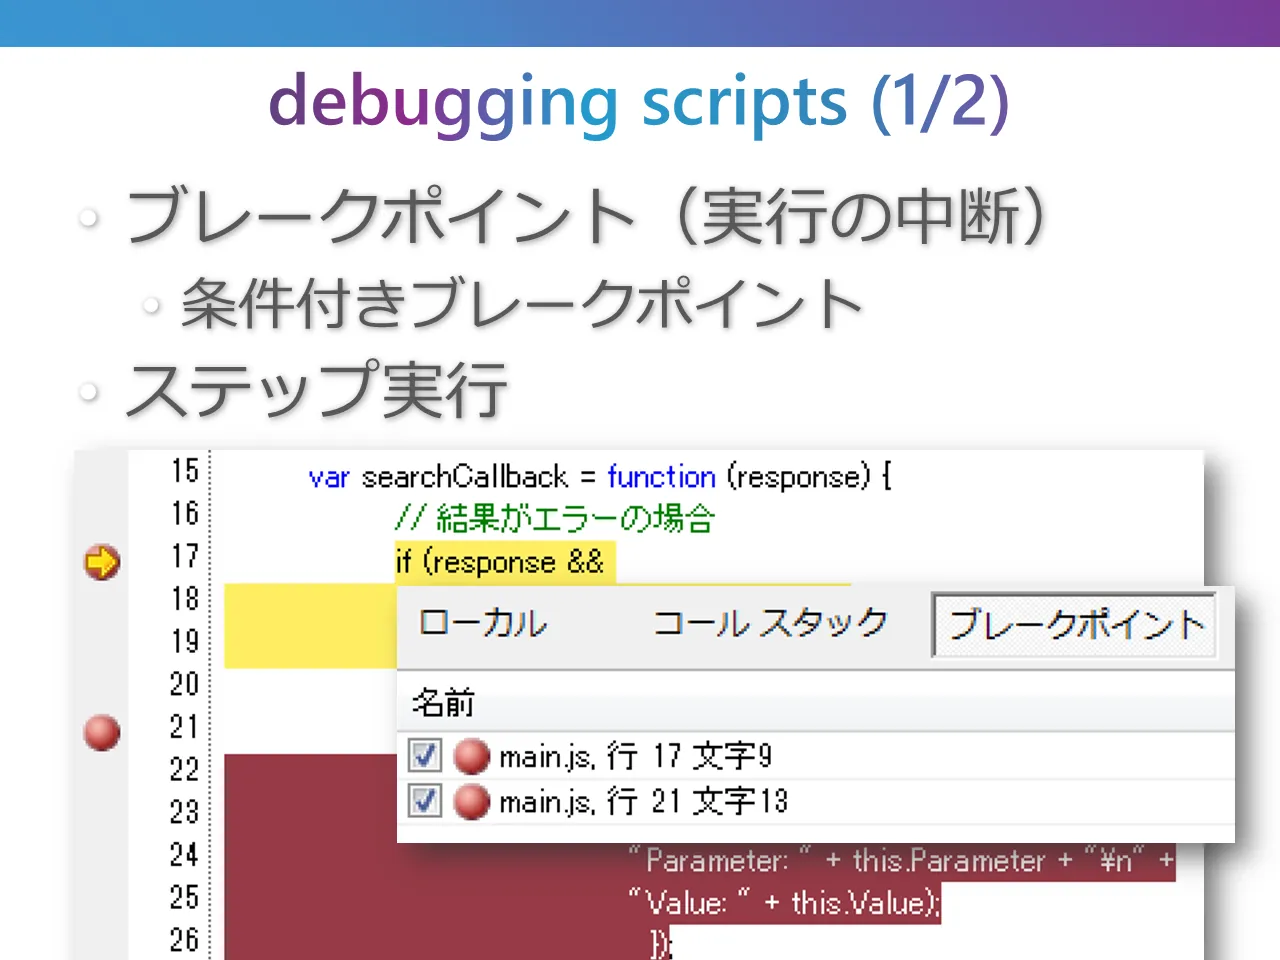Switch to the コール スタック tab
This screenshot has height=960, width=1280.
(770, 624)
